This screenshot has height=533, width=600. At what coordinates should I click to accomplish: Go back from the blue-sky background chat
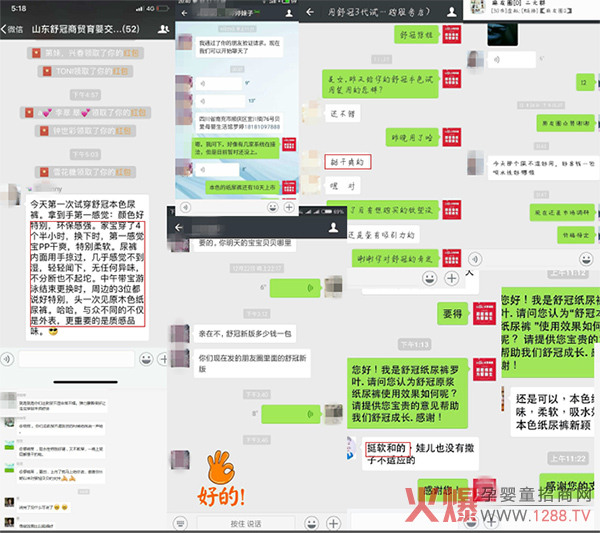(x=184, y=13)
